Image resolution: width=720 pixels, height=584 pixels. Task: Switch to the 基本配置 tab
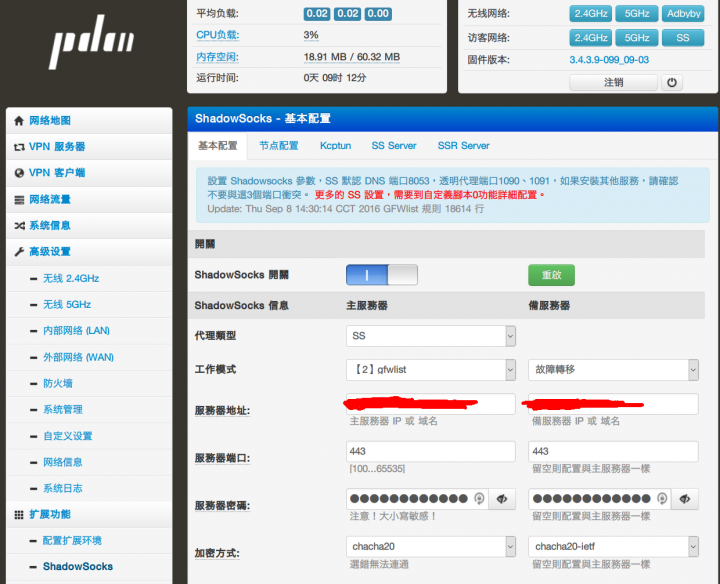pos(218,146)
